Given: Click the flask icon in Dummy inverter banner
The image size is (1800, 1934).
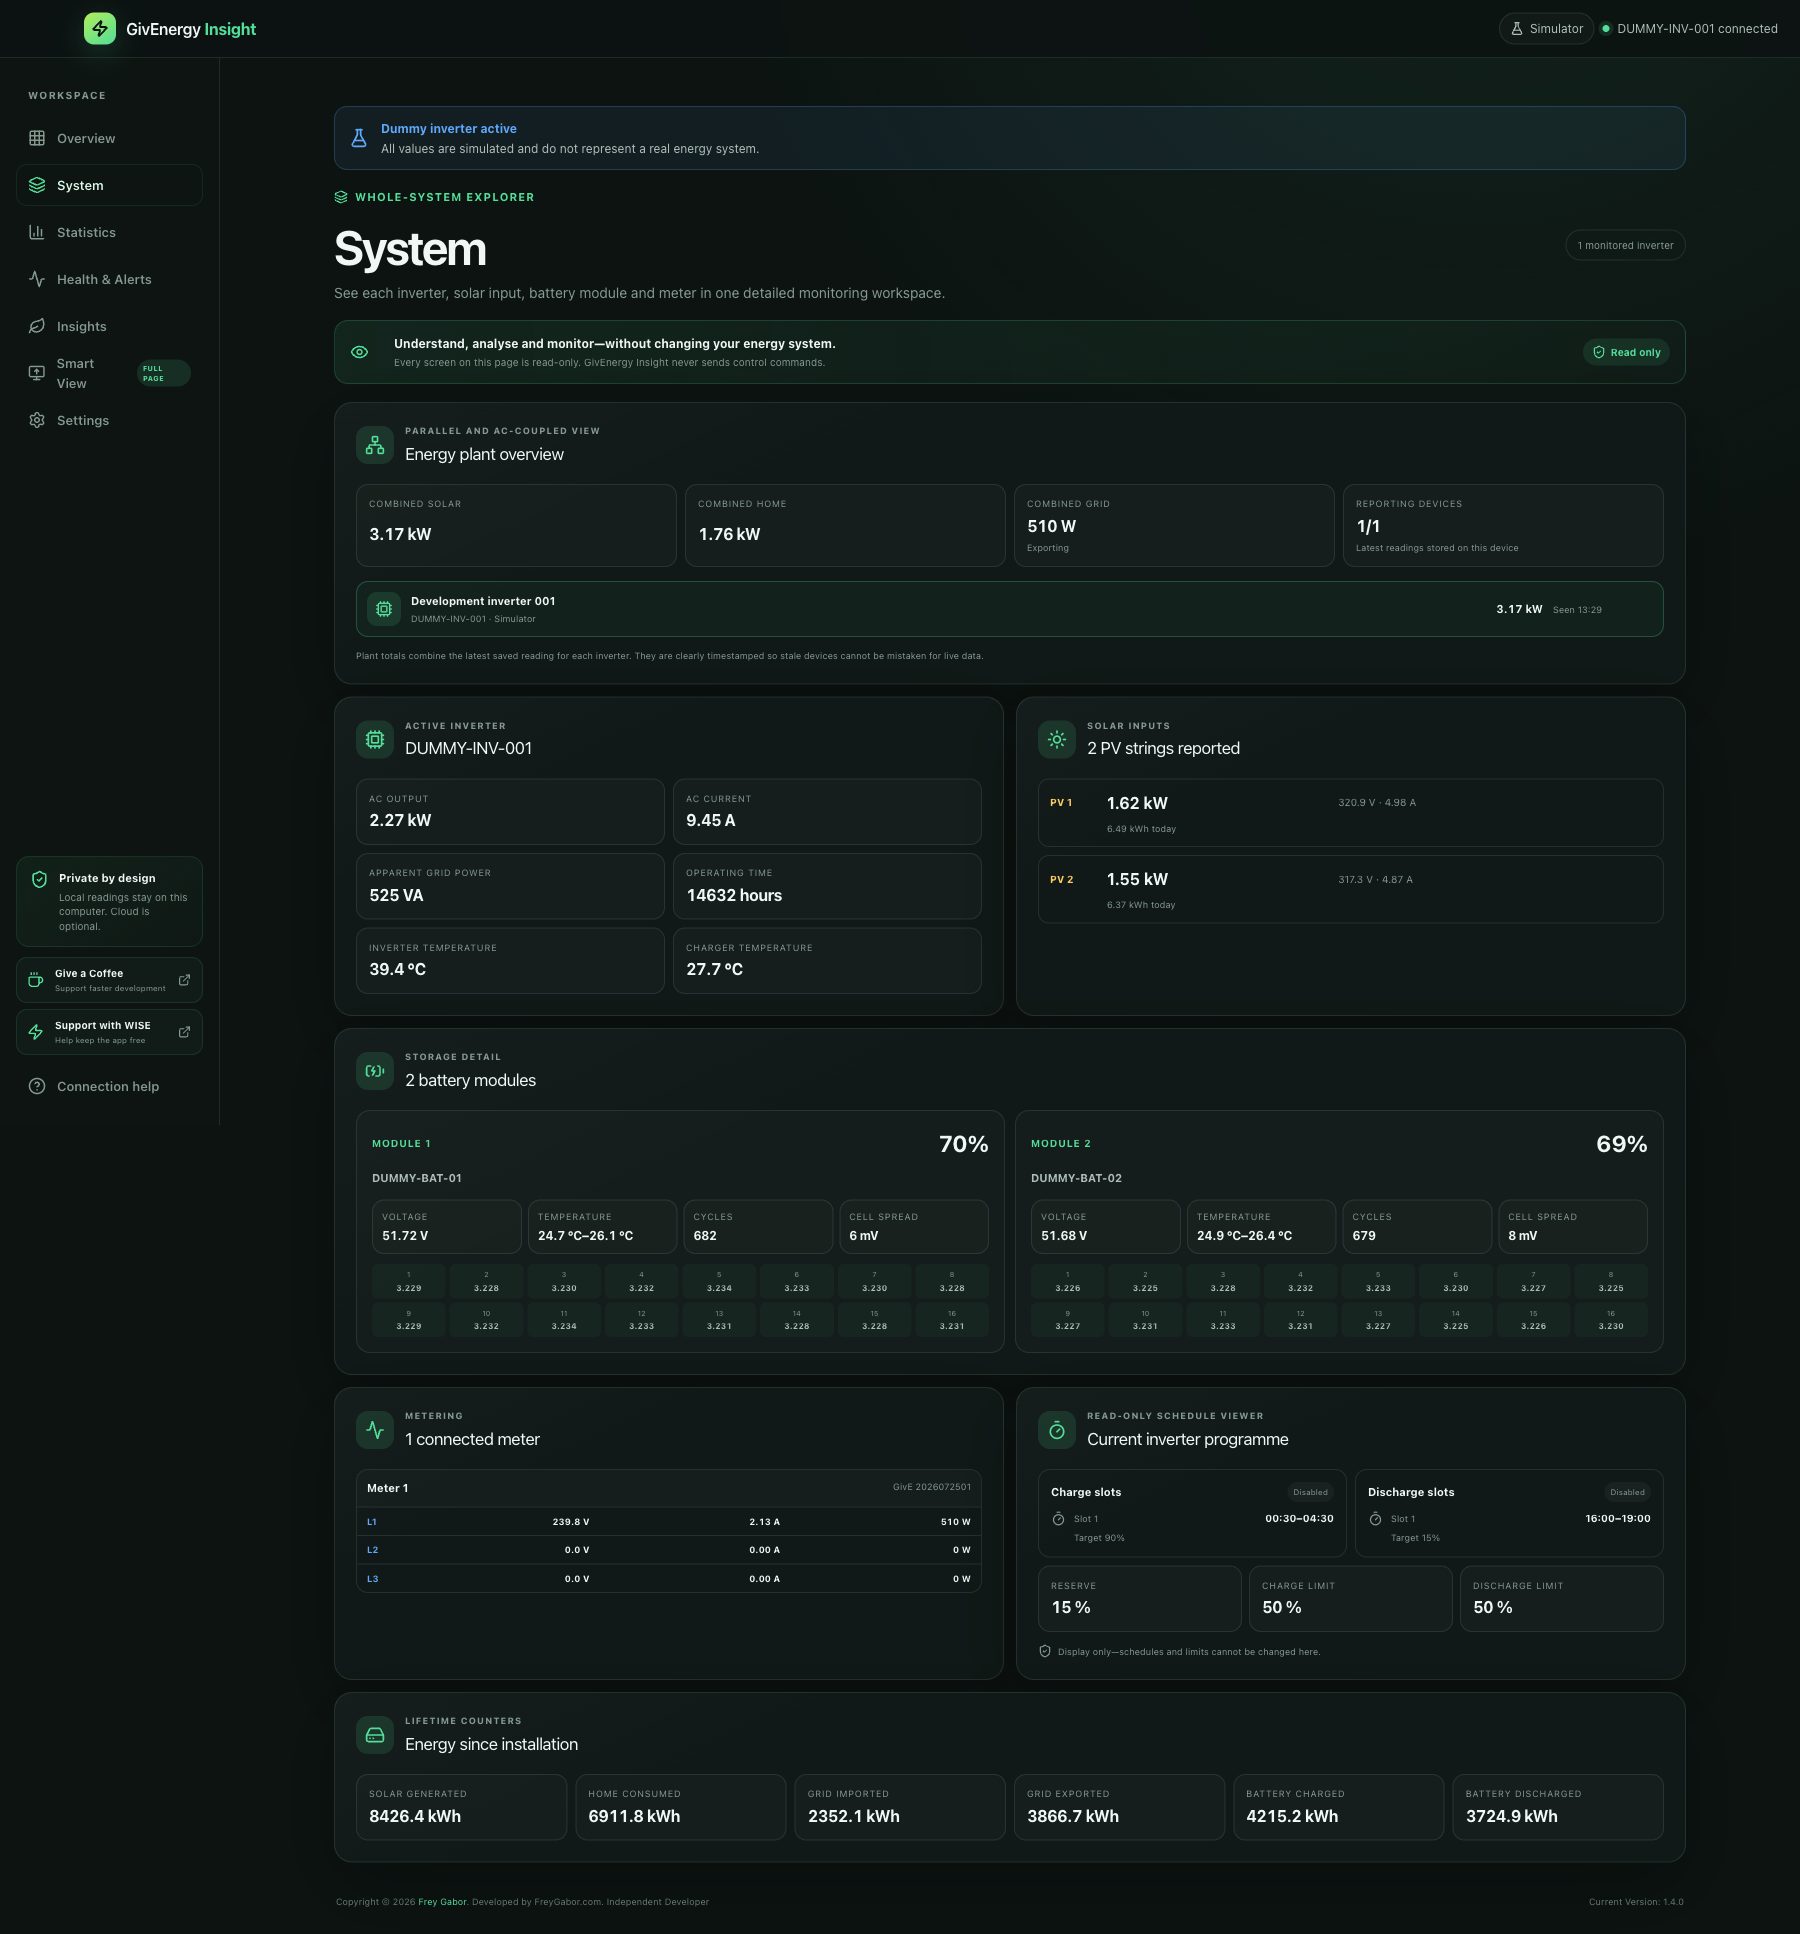Looking at the screenshot, I should tap(359, 138).
